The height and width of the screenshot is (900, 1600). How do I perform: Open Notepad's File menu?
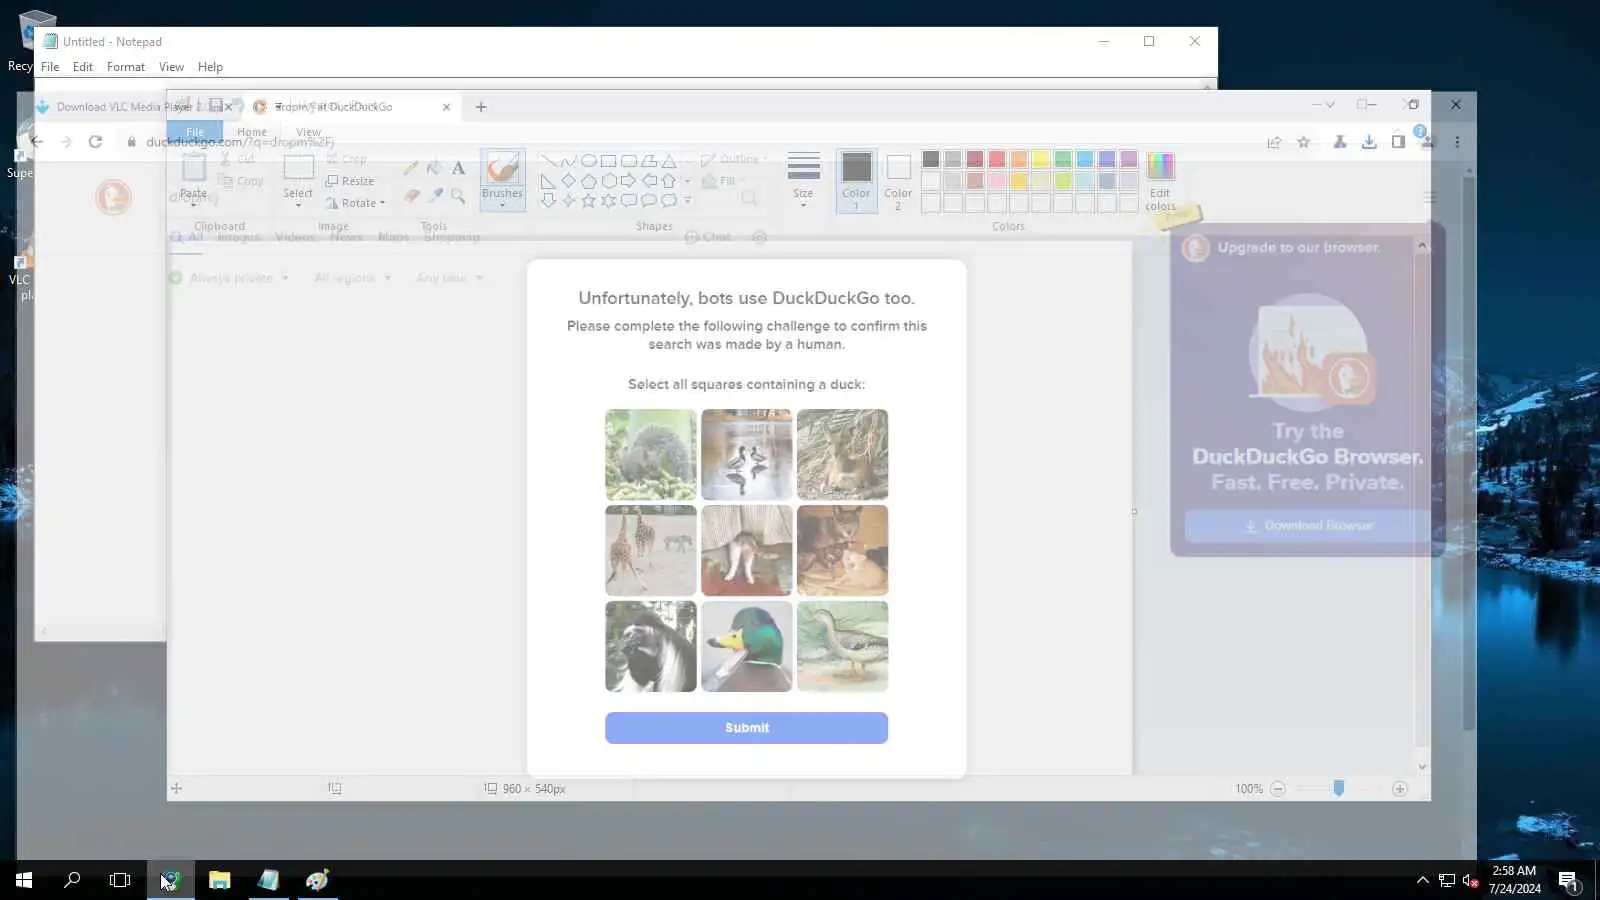[x=50, y=67]
